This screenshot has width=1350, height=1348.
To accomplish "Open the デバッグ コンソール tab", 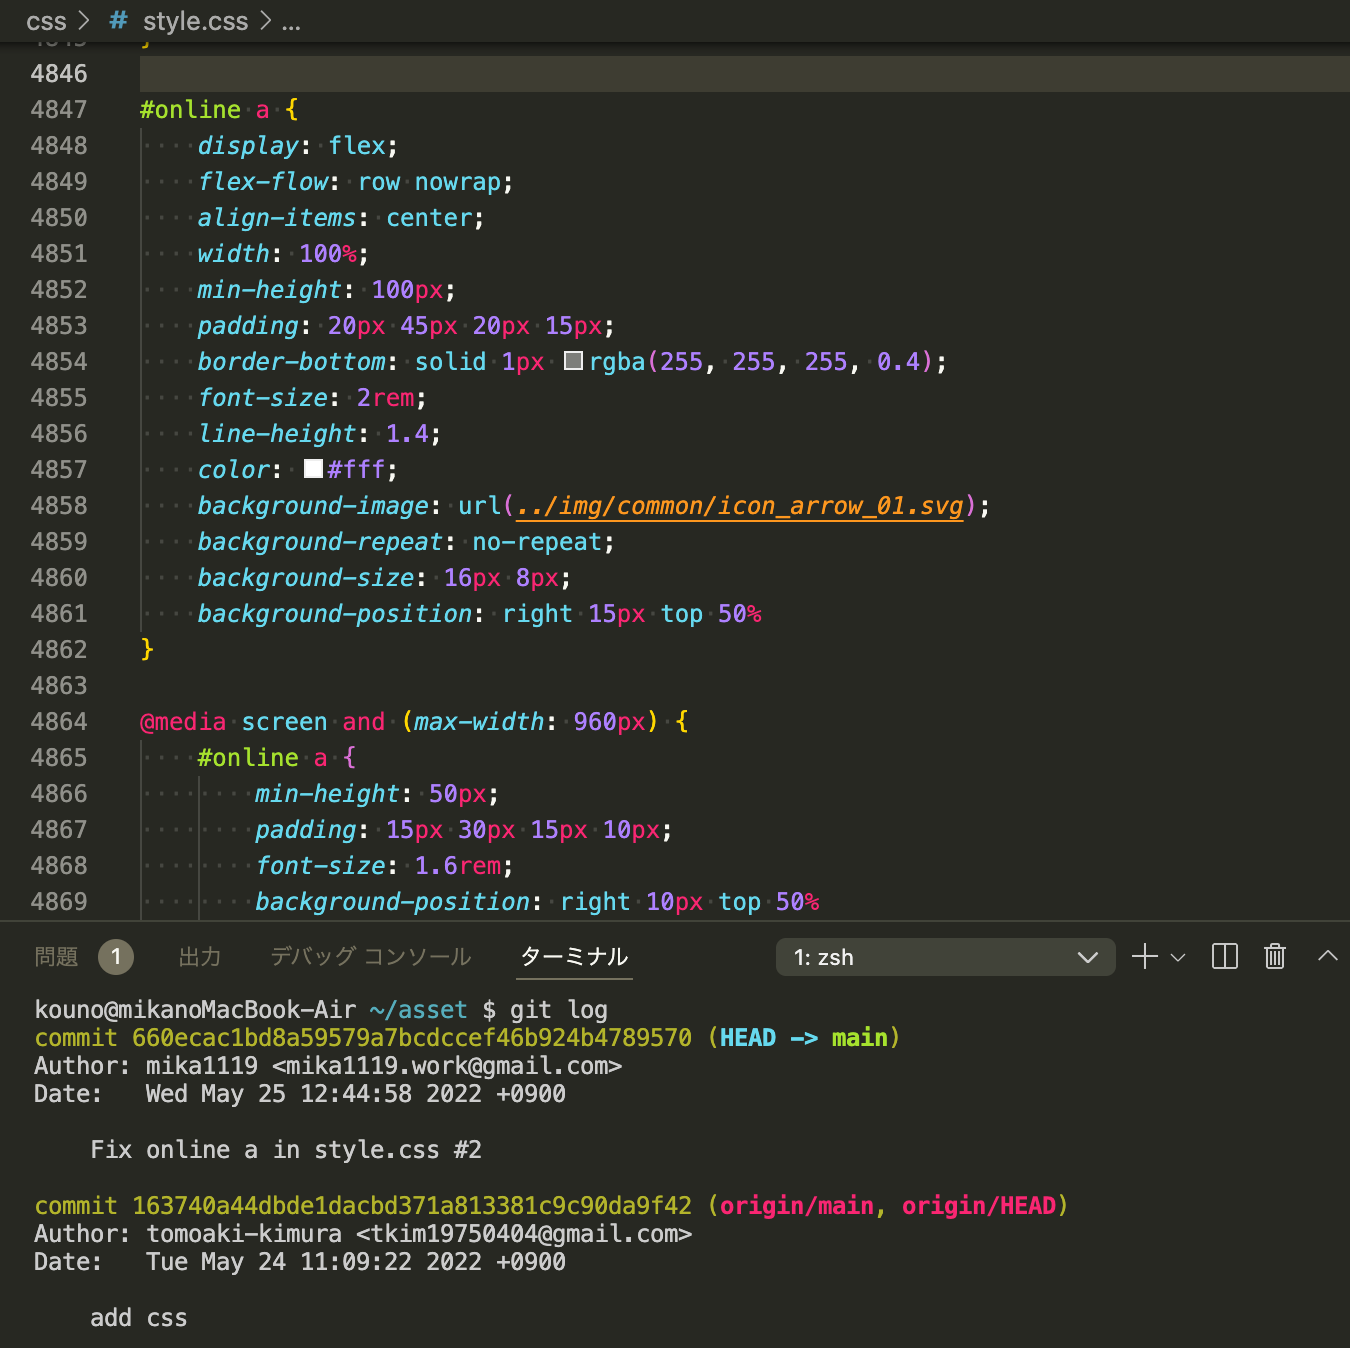I will pos(369,957).
